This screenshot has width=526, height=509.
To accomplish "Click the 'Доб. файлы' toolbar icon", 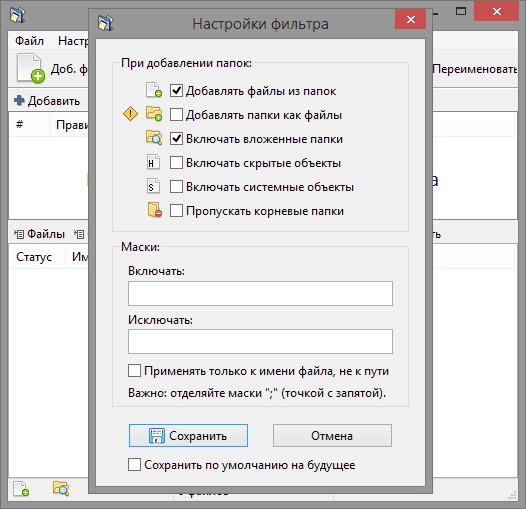I will pos(31,68).
